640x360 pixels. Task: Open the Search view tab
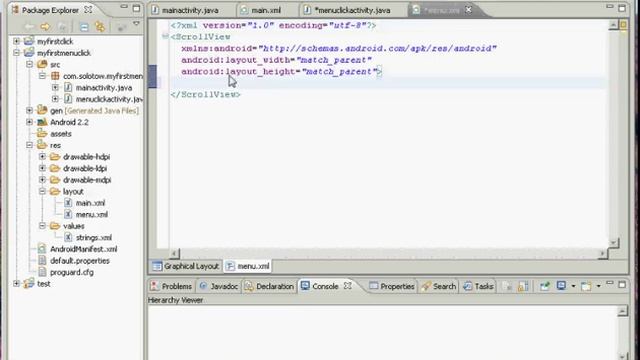[439, 287]
